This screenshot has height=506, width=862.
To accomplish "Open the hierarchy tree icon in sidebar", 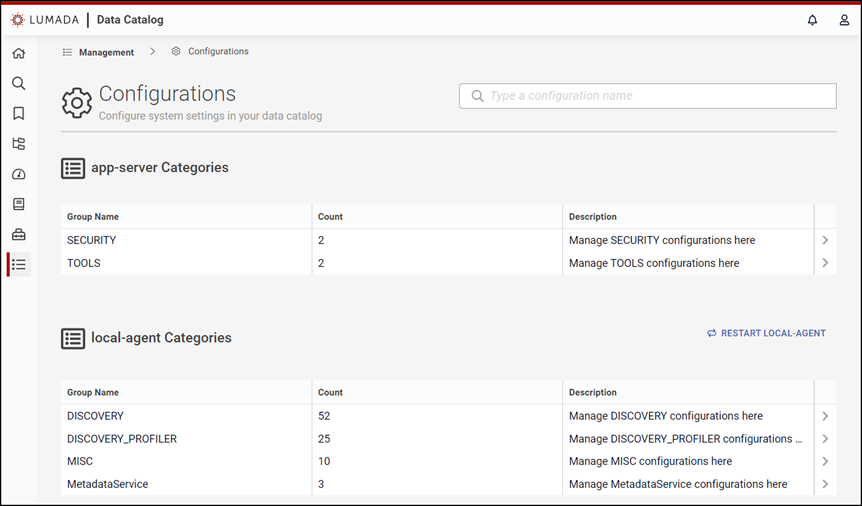I will pyautogui.click(x=19, y=144).
